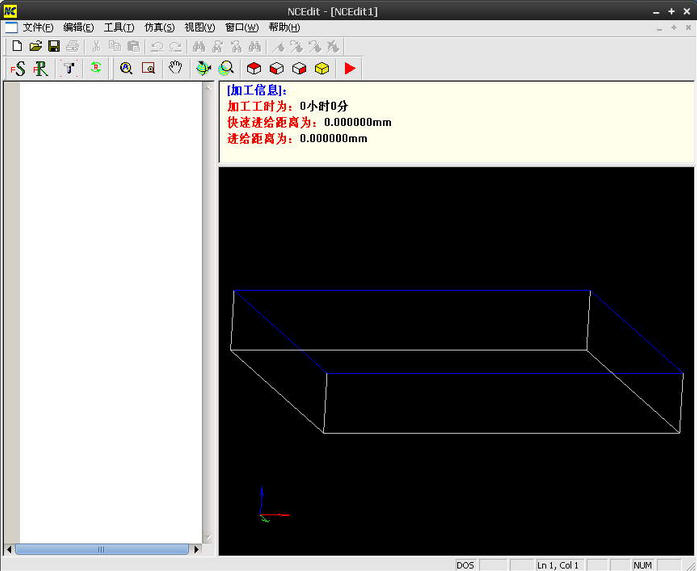This screenshot has height=571, width=697.
Task: Save the file with the floppy disk icon
Action: coord(54,46)
